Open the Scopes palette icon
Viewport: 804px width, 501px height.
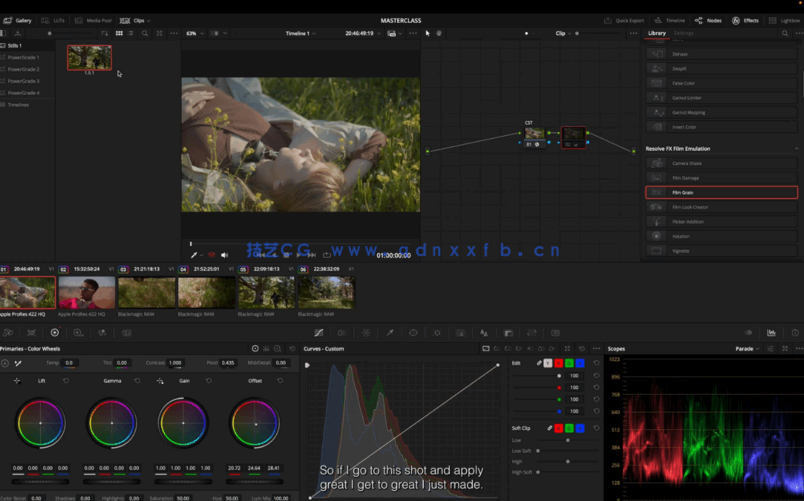771,333
